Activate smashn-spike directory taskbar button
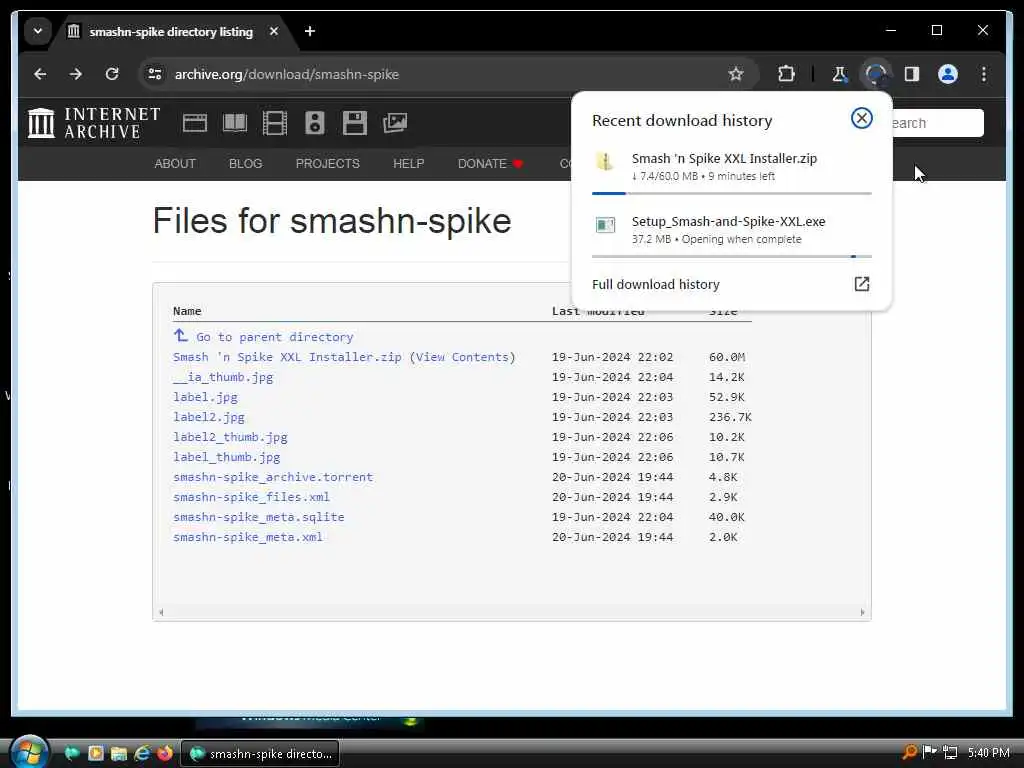1024x768 pixels. pos(260,754)
